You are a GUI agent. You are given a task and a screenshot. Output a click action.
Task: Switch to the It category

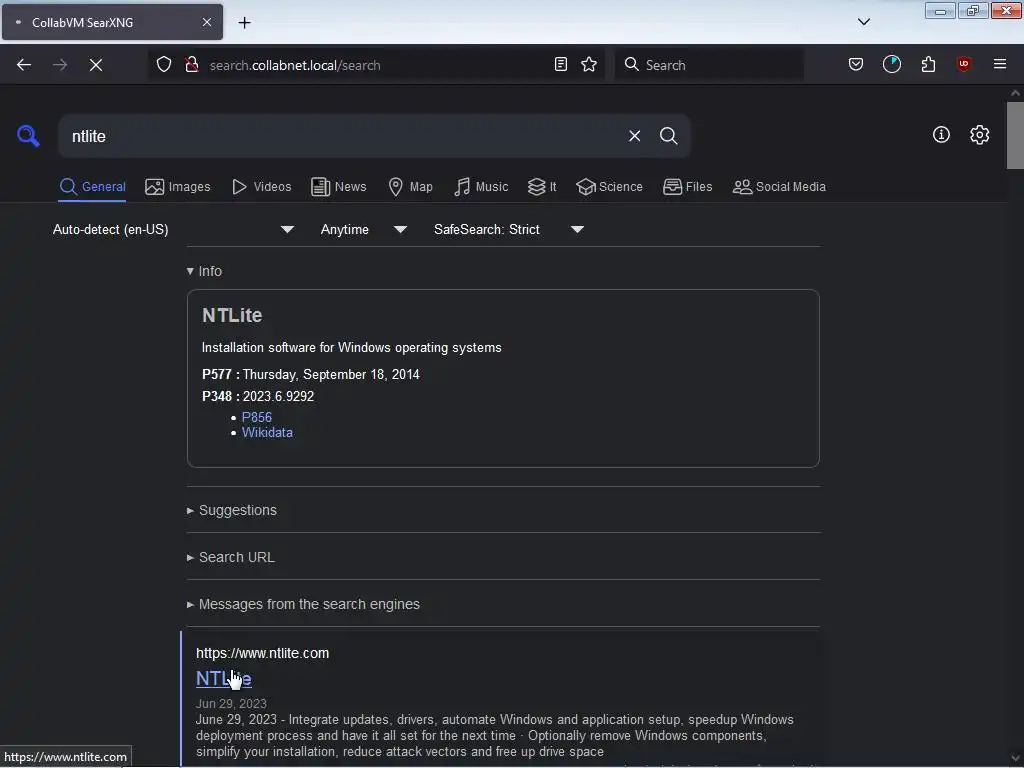[541, 187]
